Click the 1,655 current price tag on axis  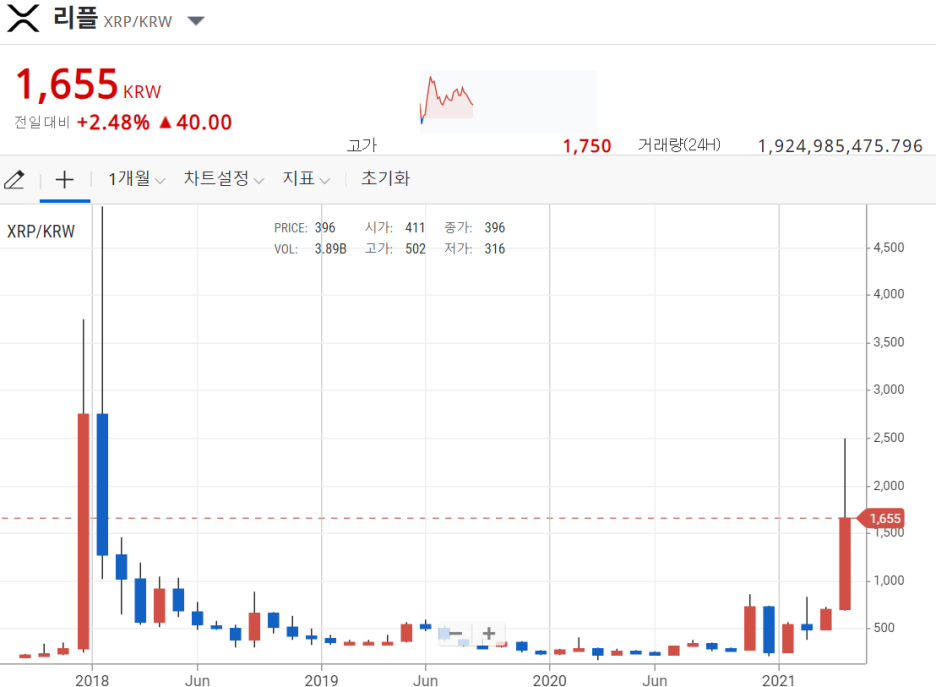coord(881,518)
